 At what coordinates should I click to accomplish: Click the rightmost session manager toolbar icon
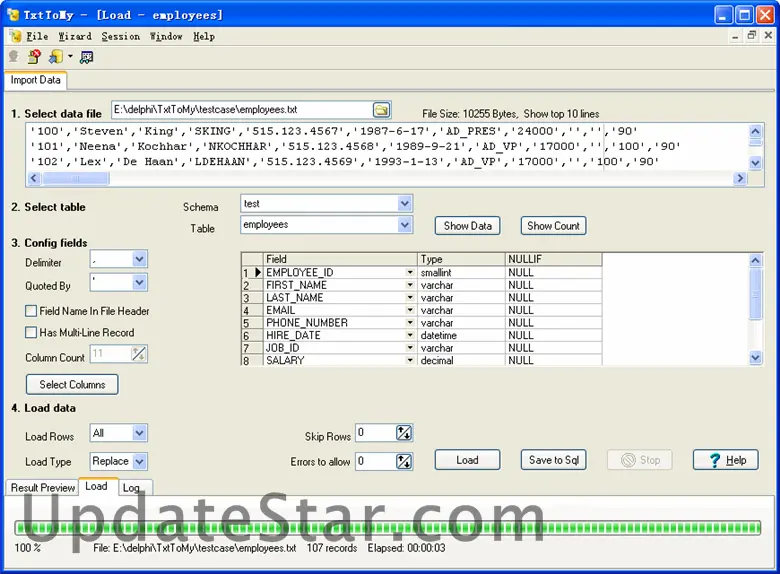point(87,57)
